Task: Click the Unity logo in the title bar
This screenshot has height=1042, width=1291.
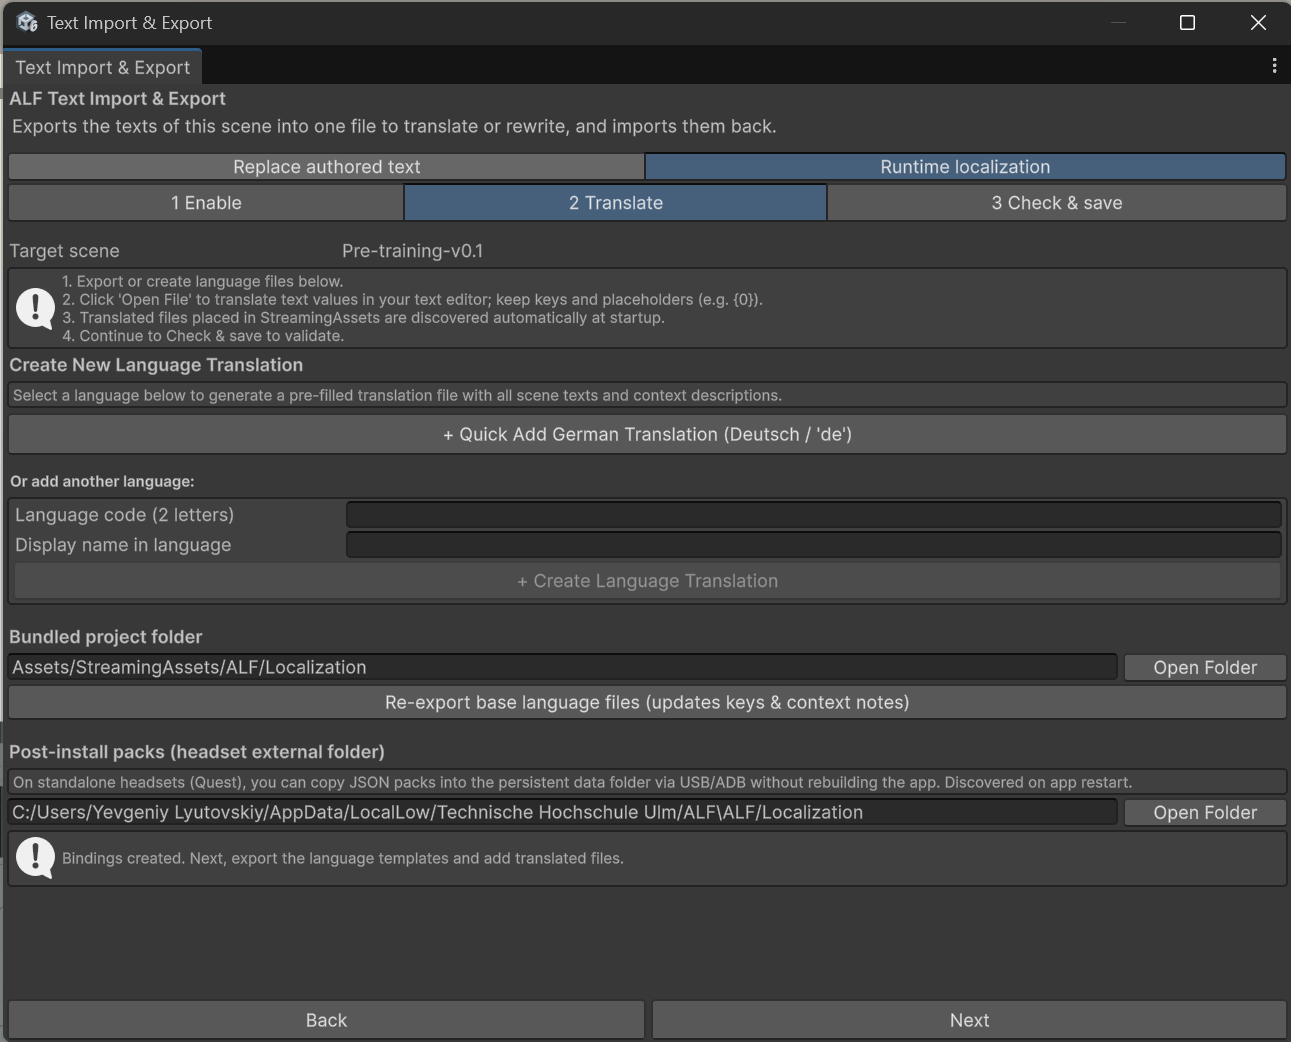Action: [x=27, y=22]
